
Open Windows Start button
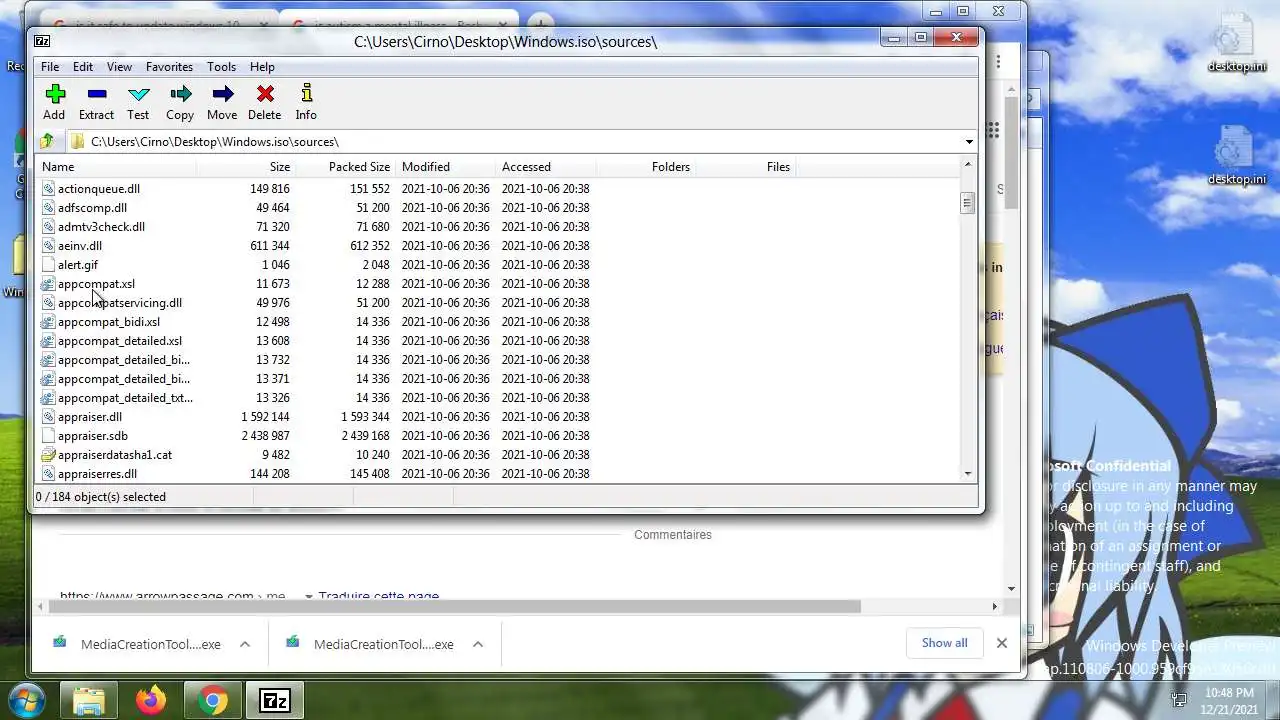[27, 699]
